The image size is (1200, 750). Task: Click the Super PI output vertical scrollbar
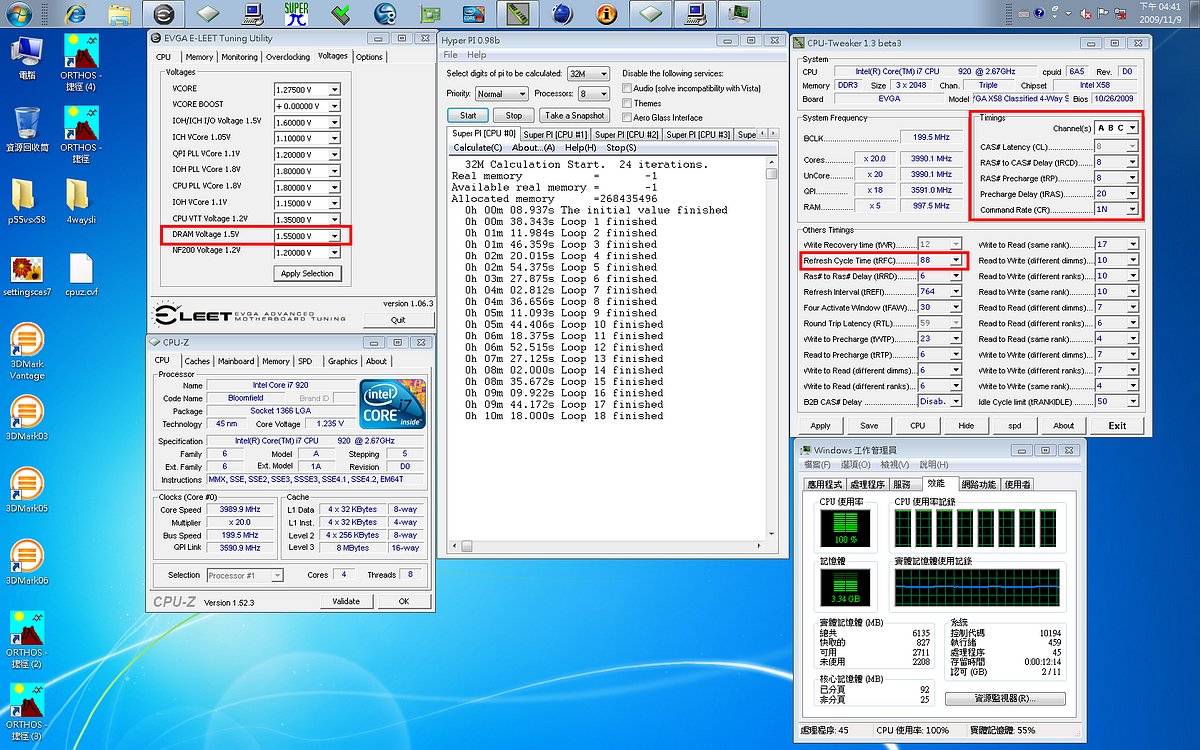(x=771, y=349)
